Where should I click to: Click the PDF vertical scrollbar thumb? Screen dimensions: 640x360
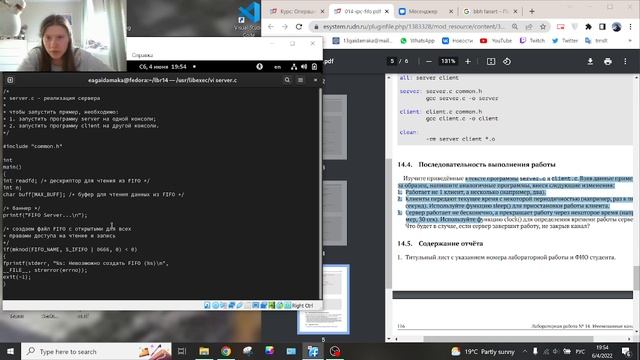pos(636,278)
